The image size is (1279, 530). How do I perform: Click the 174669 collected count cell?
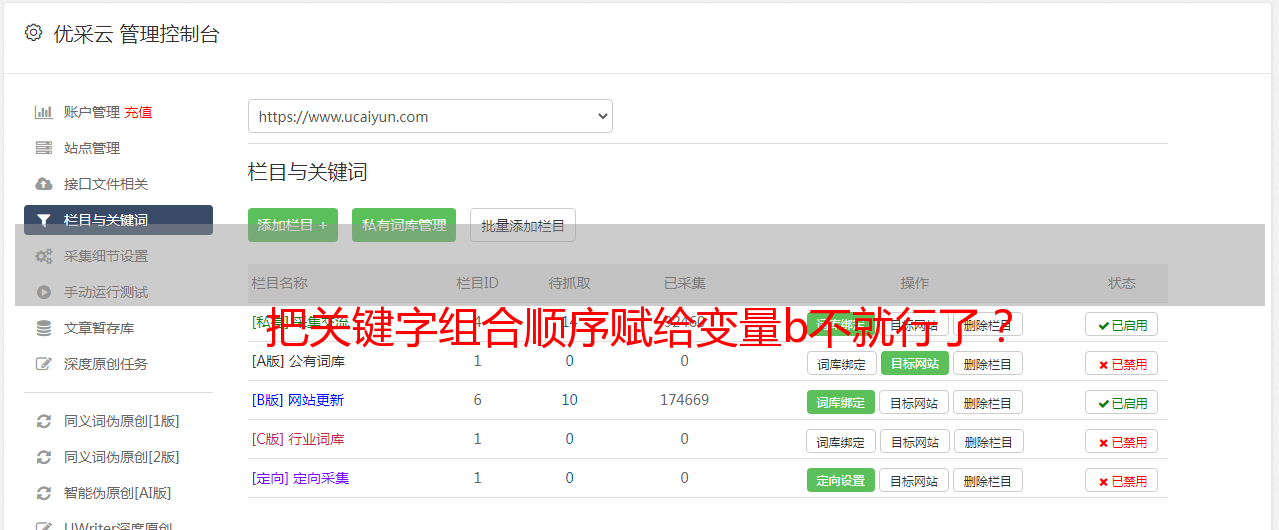685,400
